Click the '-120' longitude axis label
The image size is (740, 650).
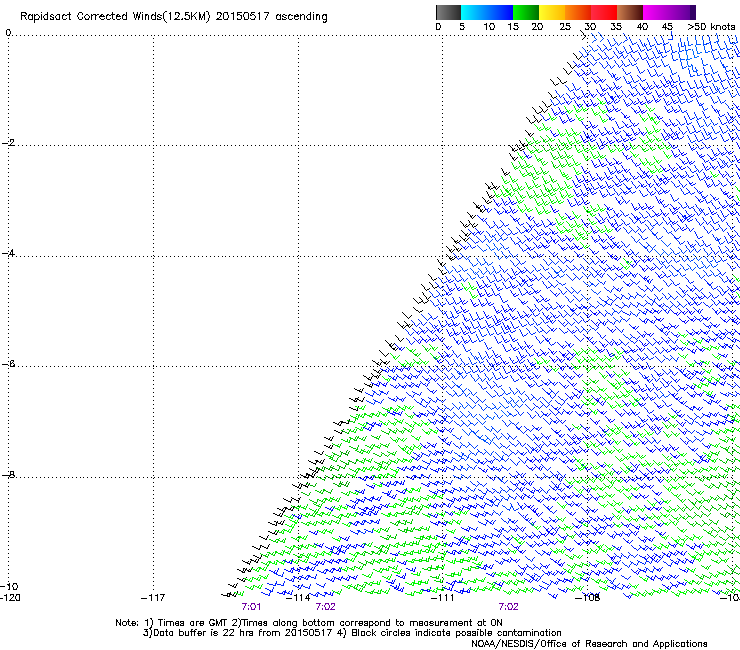point(10,598)
